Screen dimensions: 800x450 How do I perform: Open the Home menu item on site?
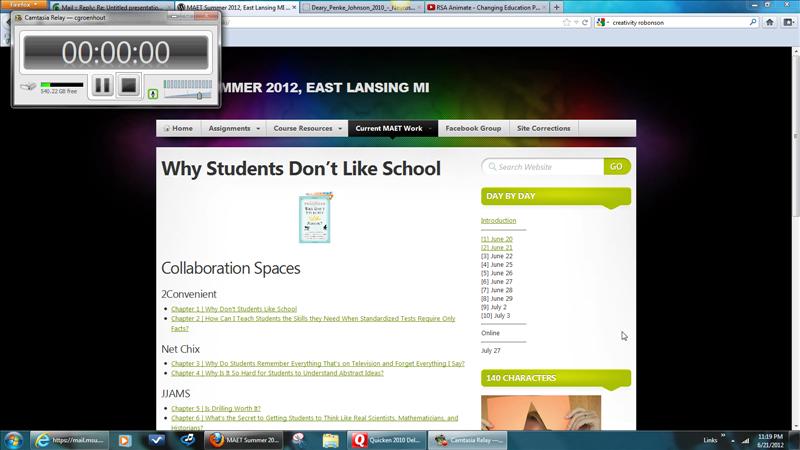pos(179,129)
